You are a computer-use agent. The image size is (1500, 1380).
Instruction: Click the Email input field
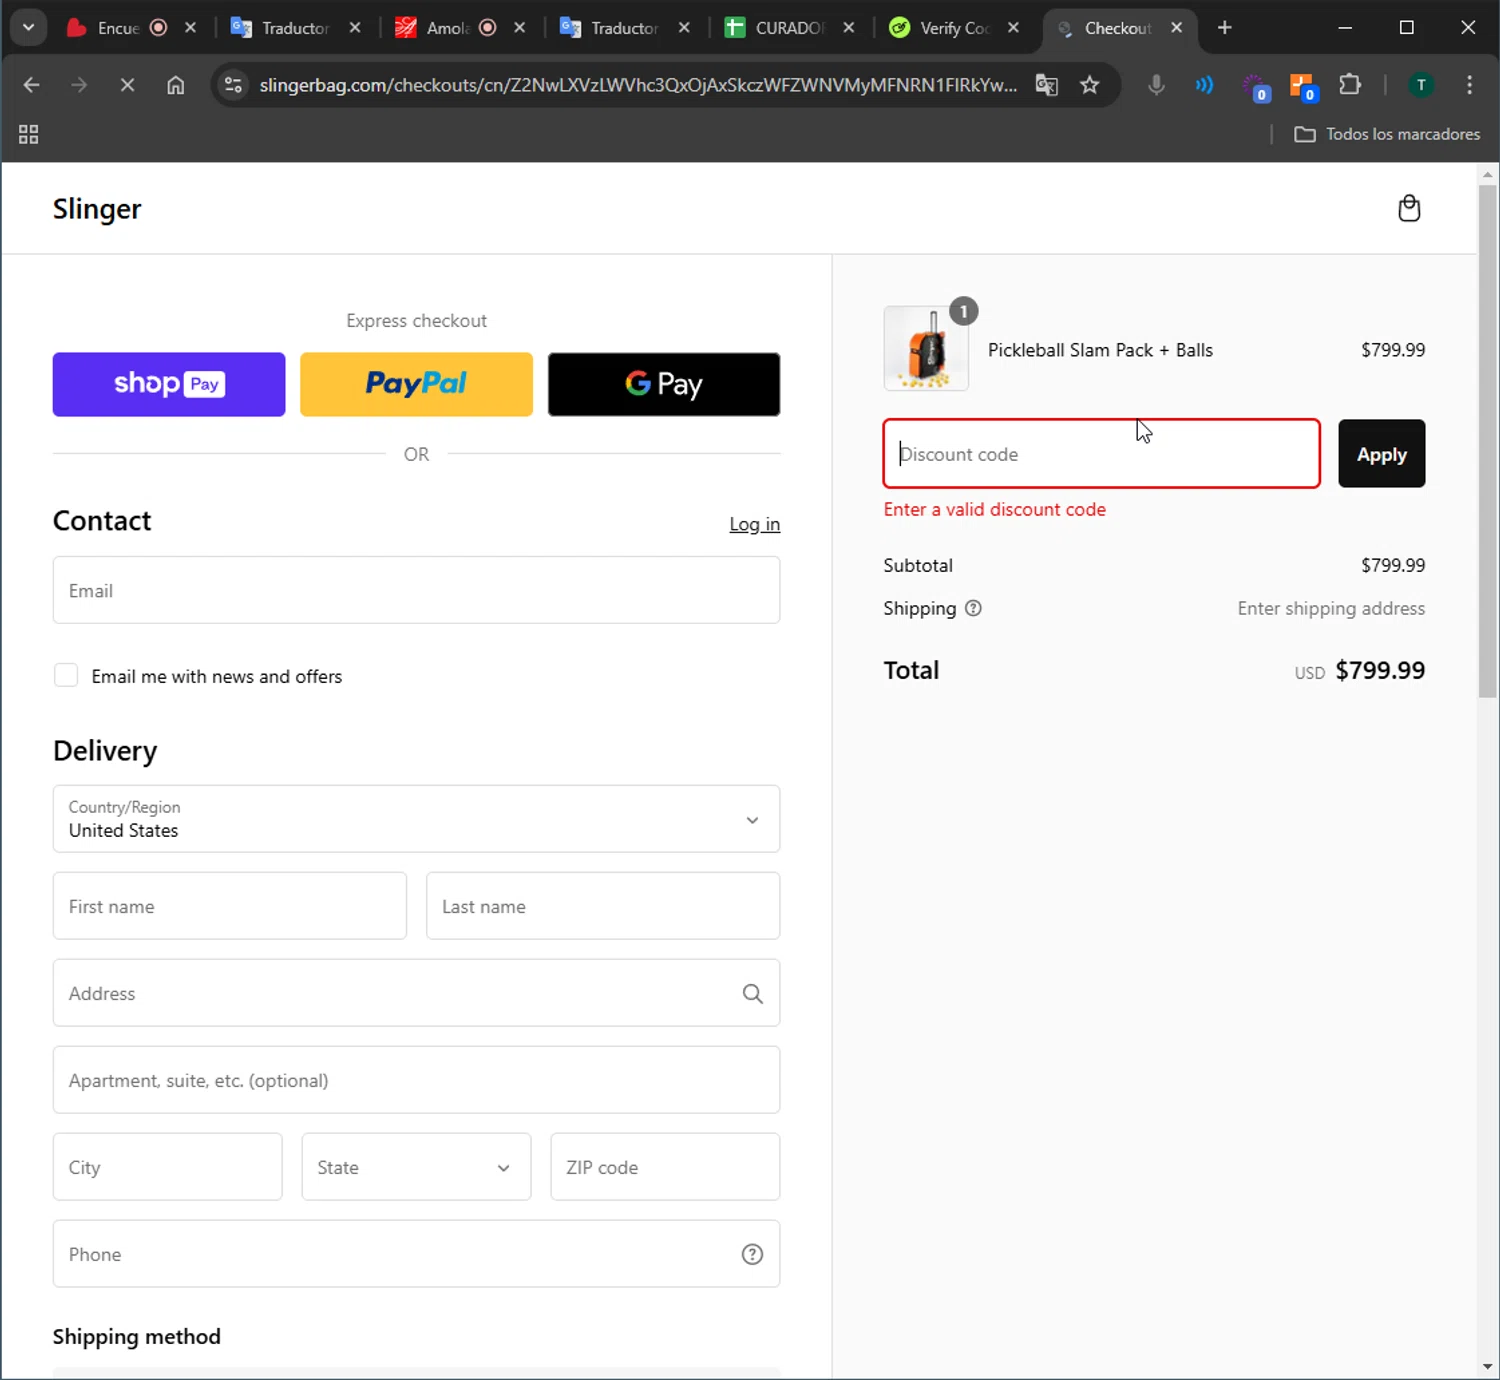(x=416, y=590)
